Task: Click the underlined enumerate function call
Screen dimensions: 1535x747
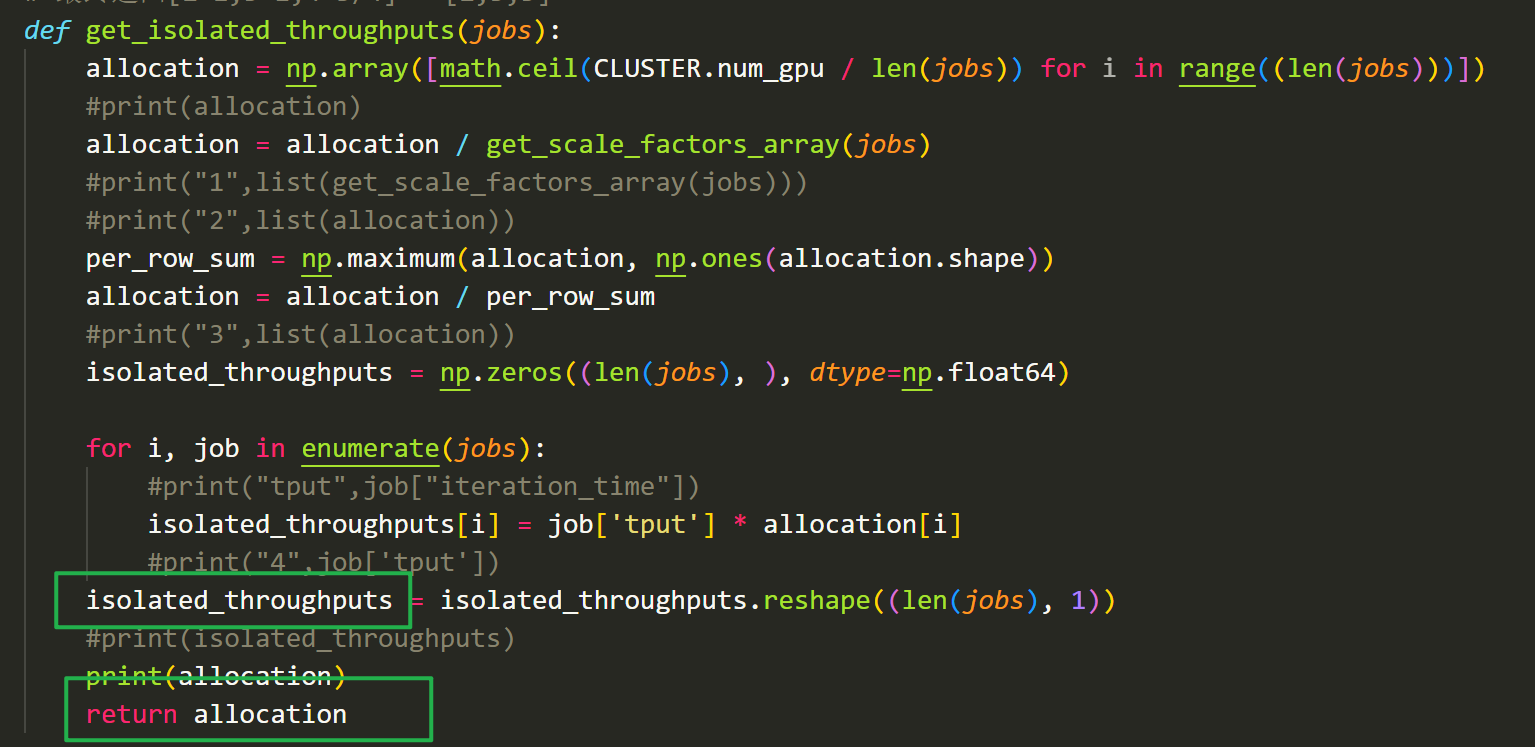Action: [369, 448]
